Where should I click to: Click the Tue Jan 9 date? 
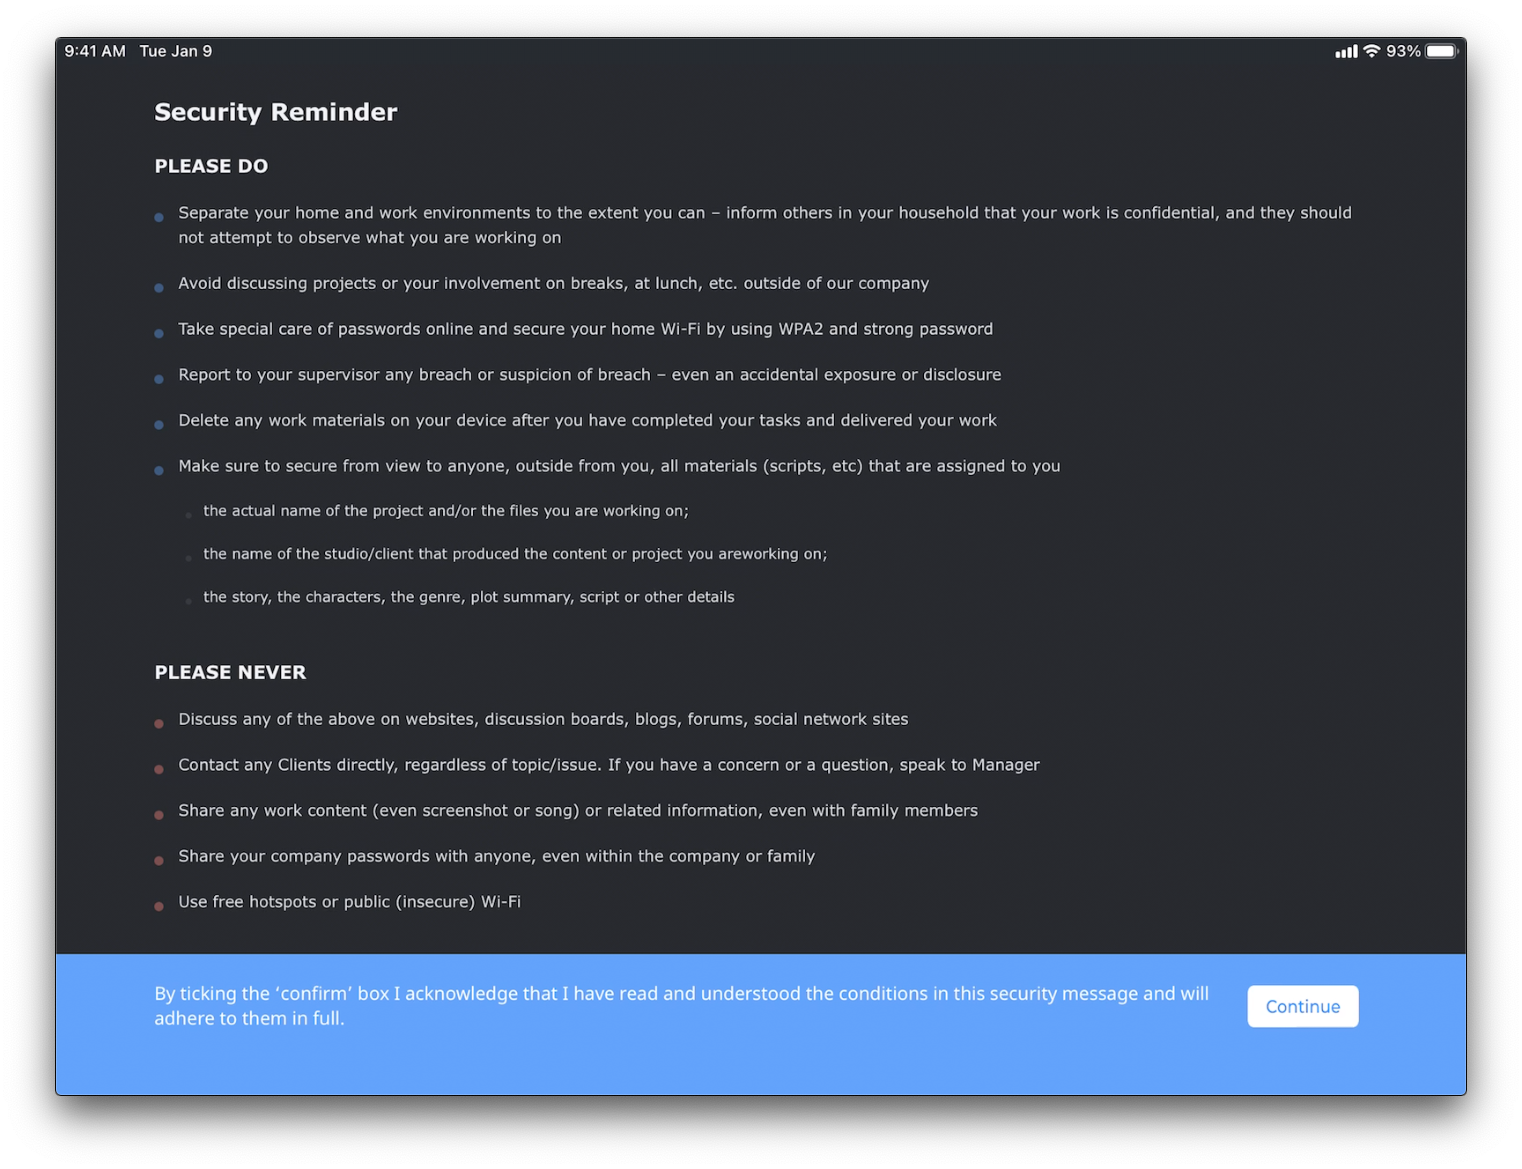pyautogui.click(x=176, y=51)
